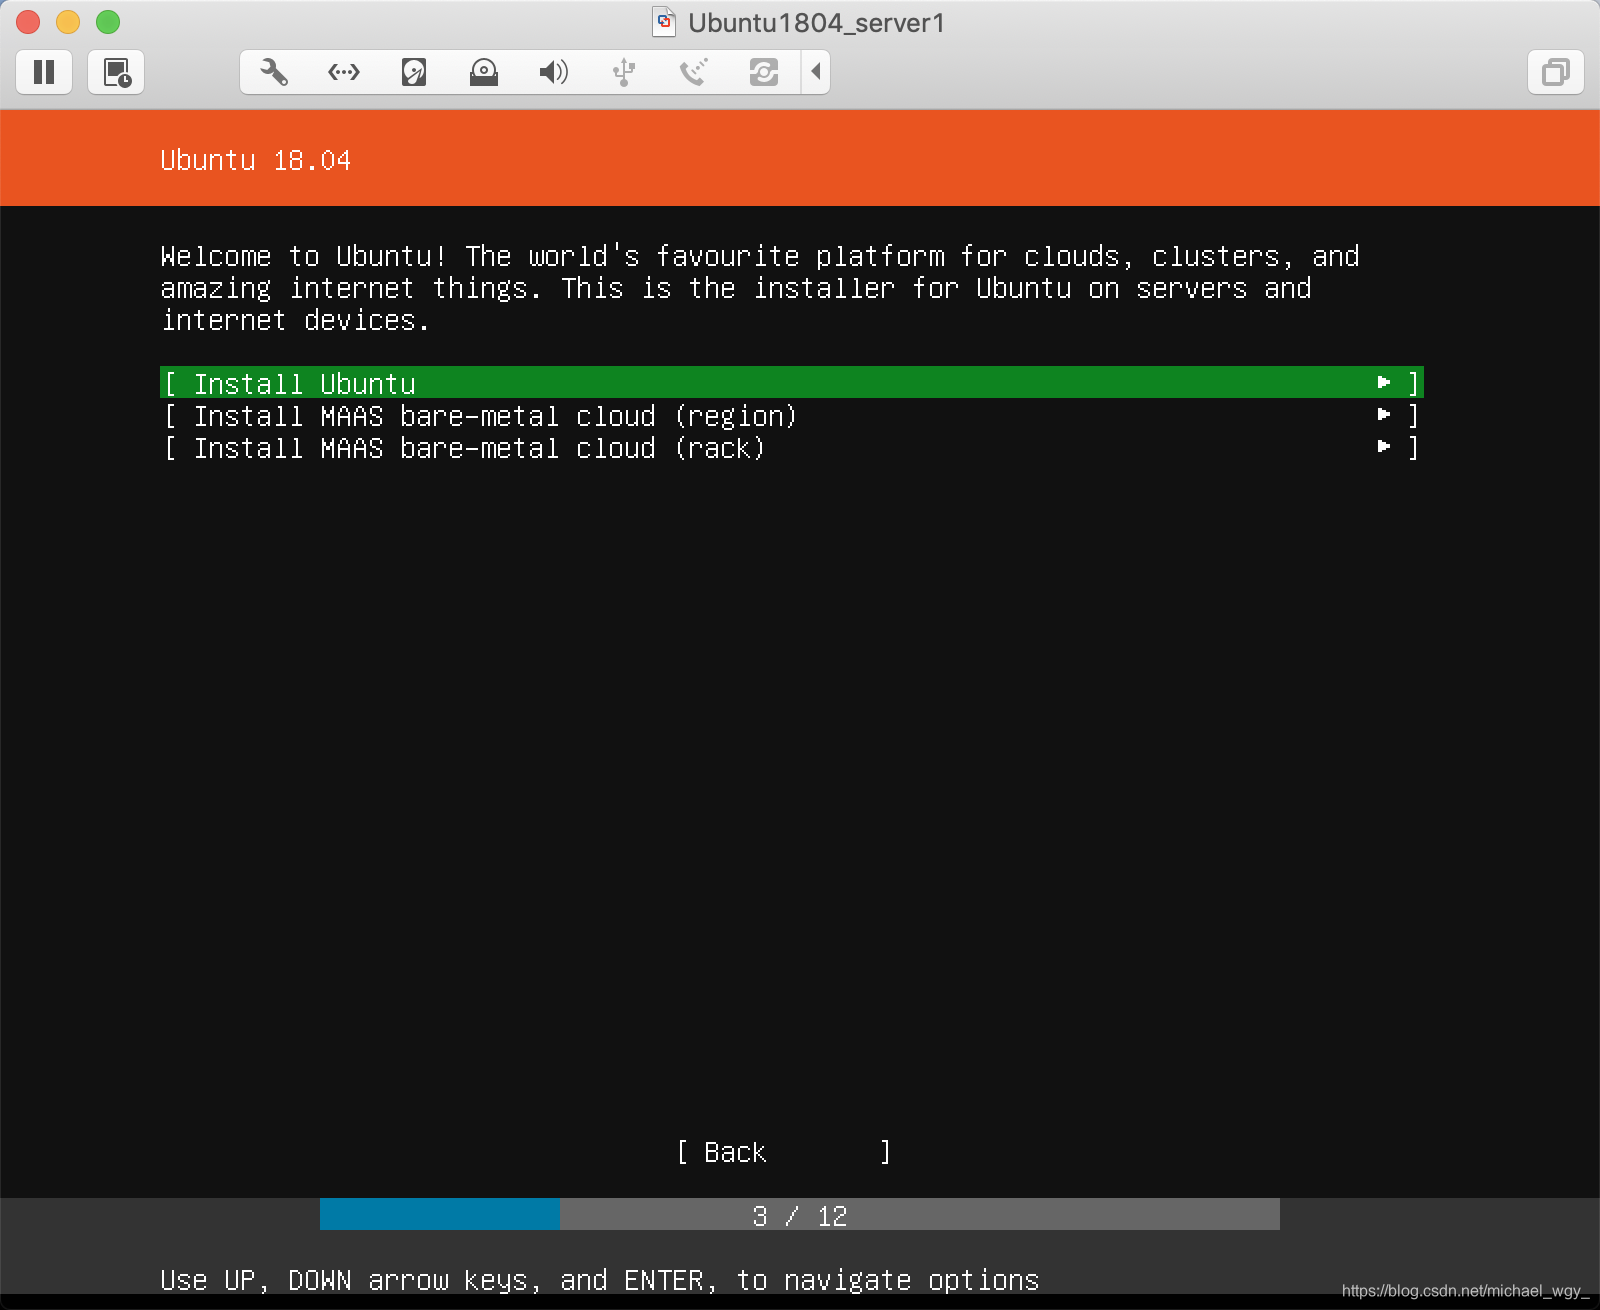This screenshot has height=1310, width=1600.
Task: Click the navigation hint text at bottom
Action: pyautogui.click(x=600, y=1279)
